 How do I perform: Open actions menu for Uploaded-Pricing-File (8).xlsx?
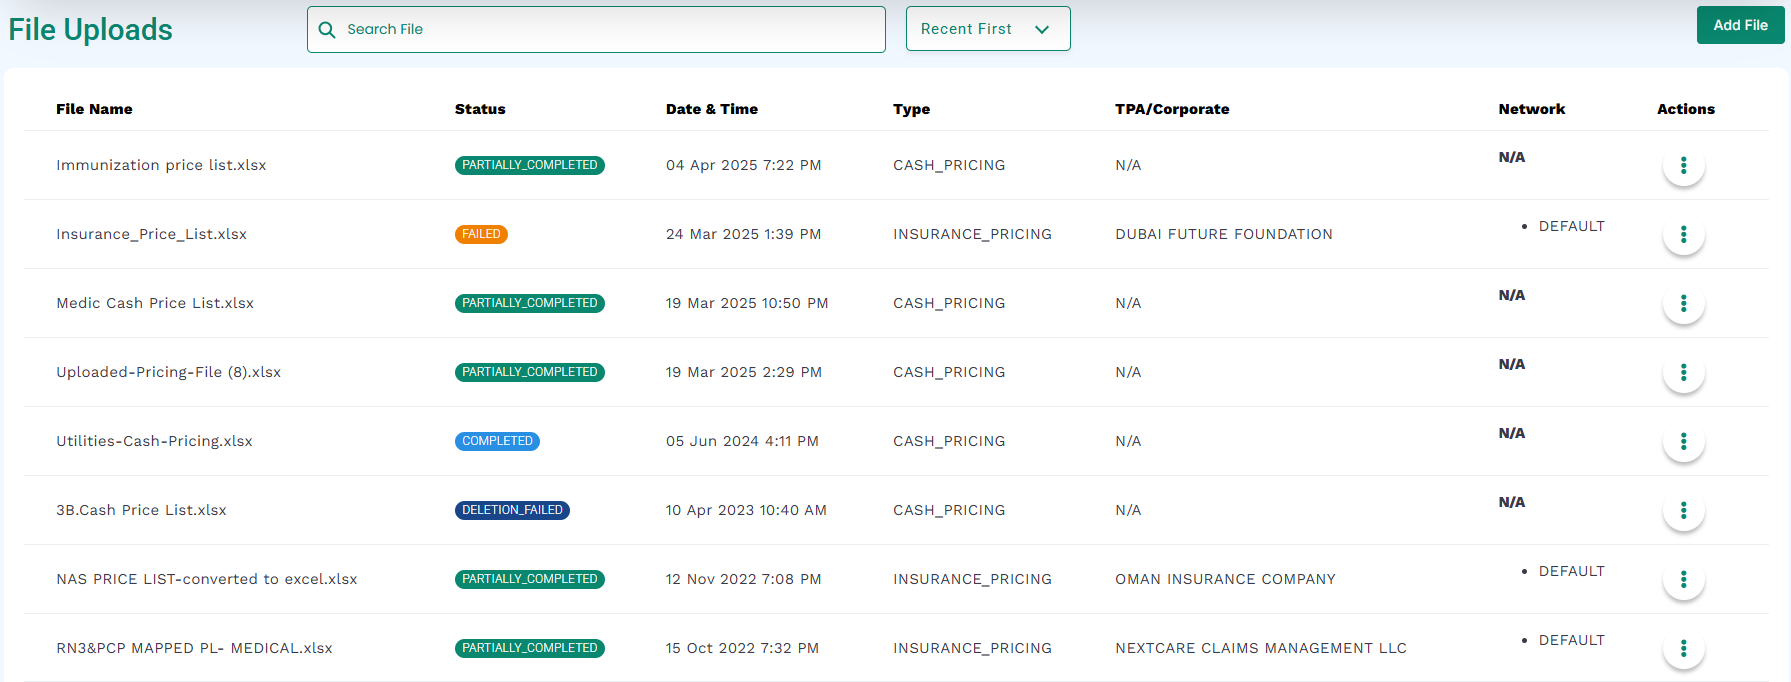click(1683, 372)
